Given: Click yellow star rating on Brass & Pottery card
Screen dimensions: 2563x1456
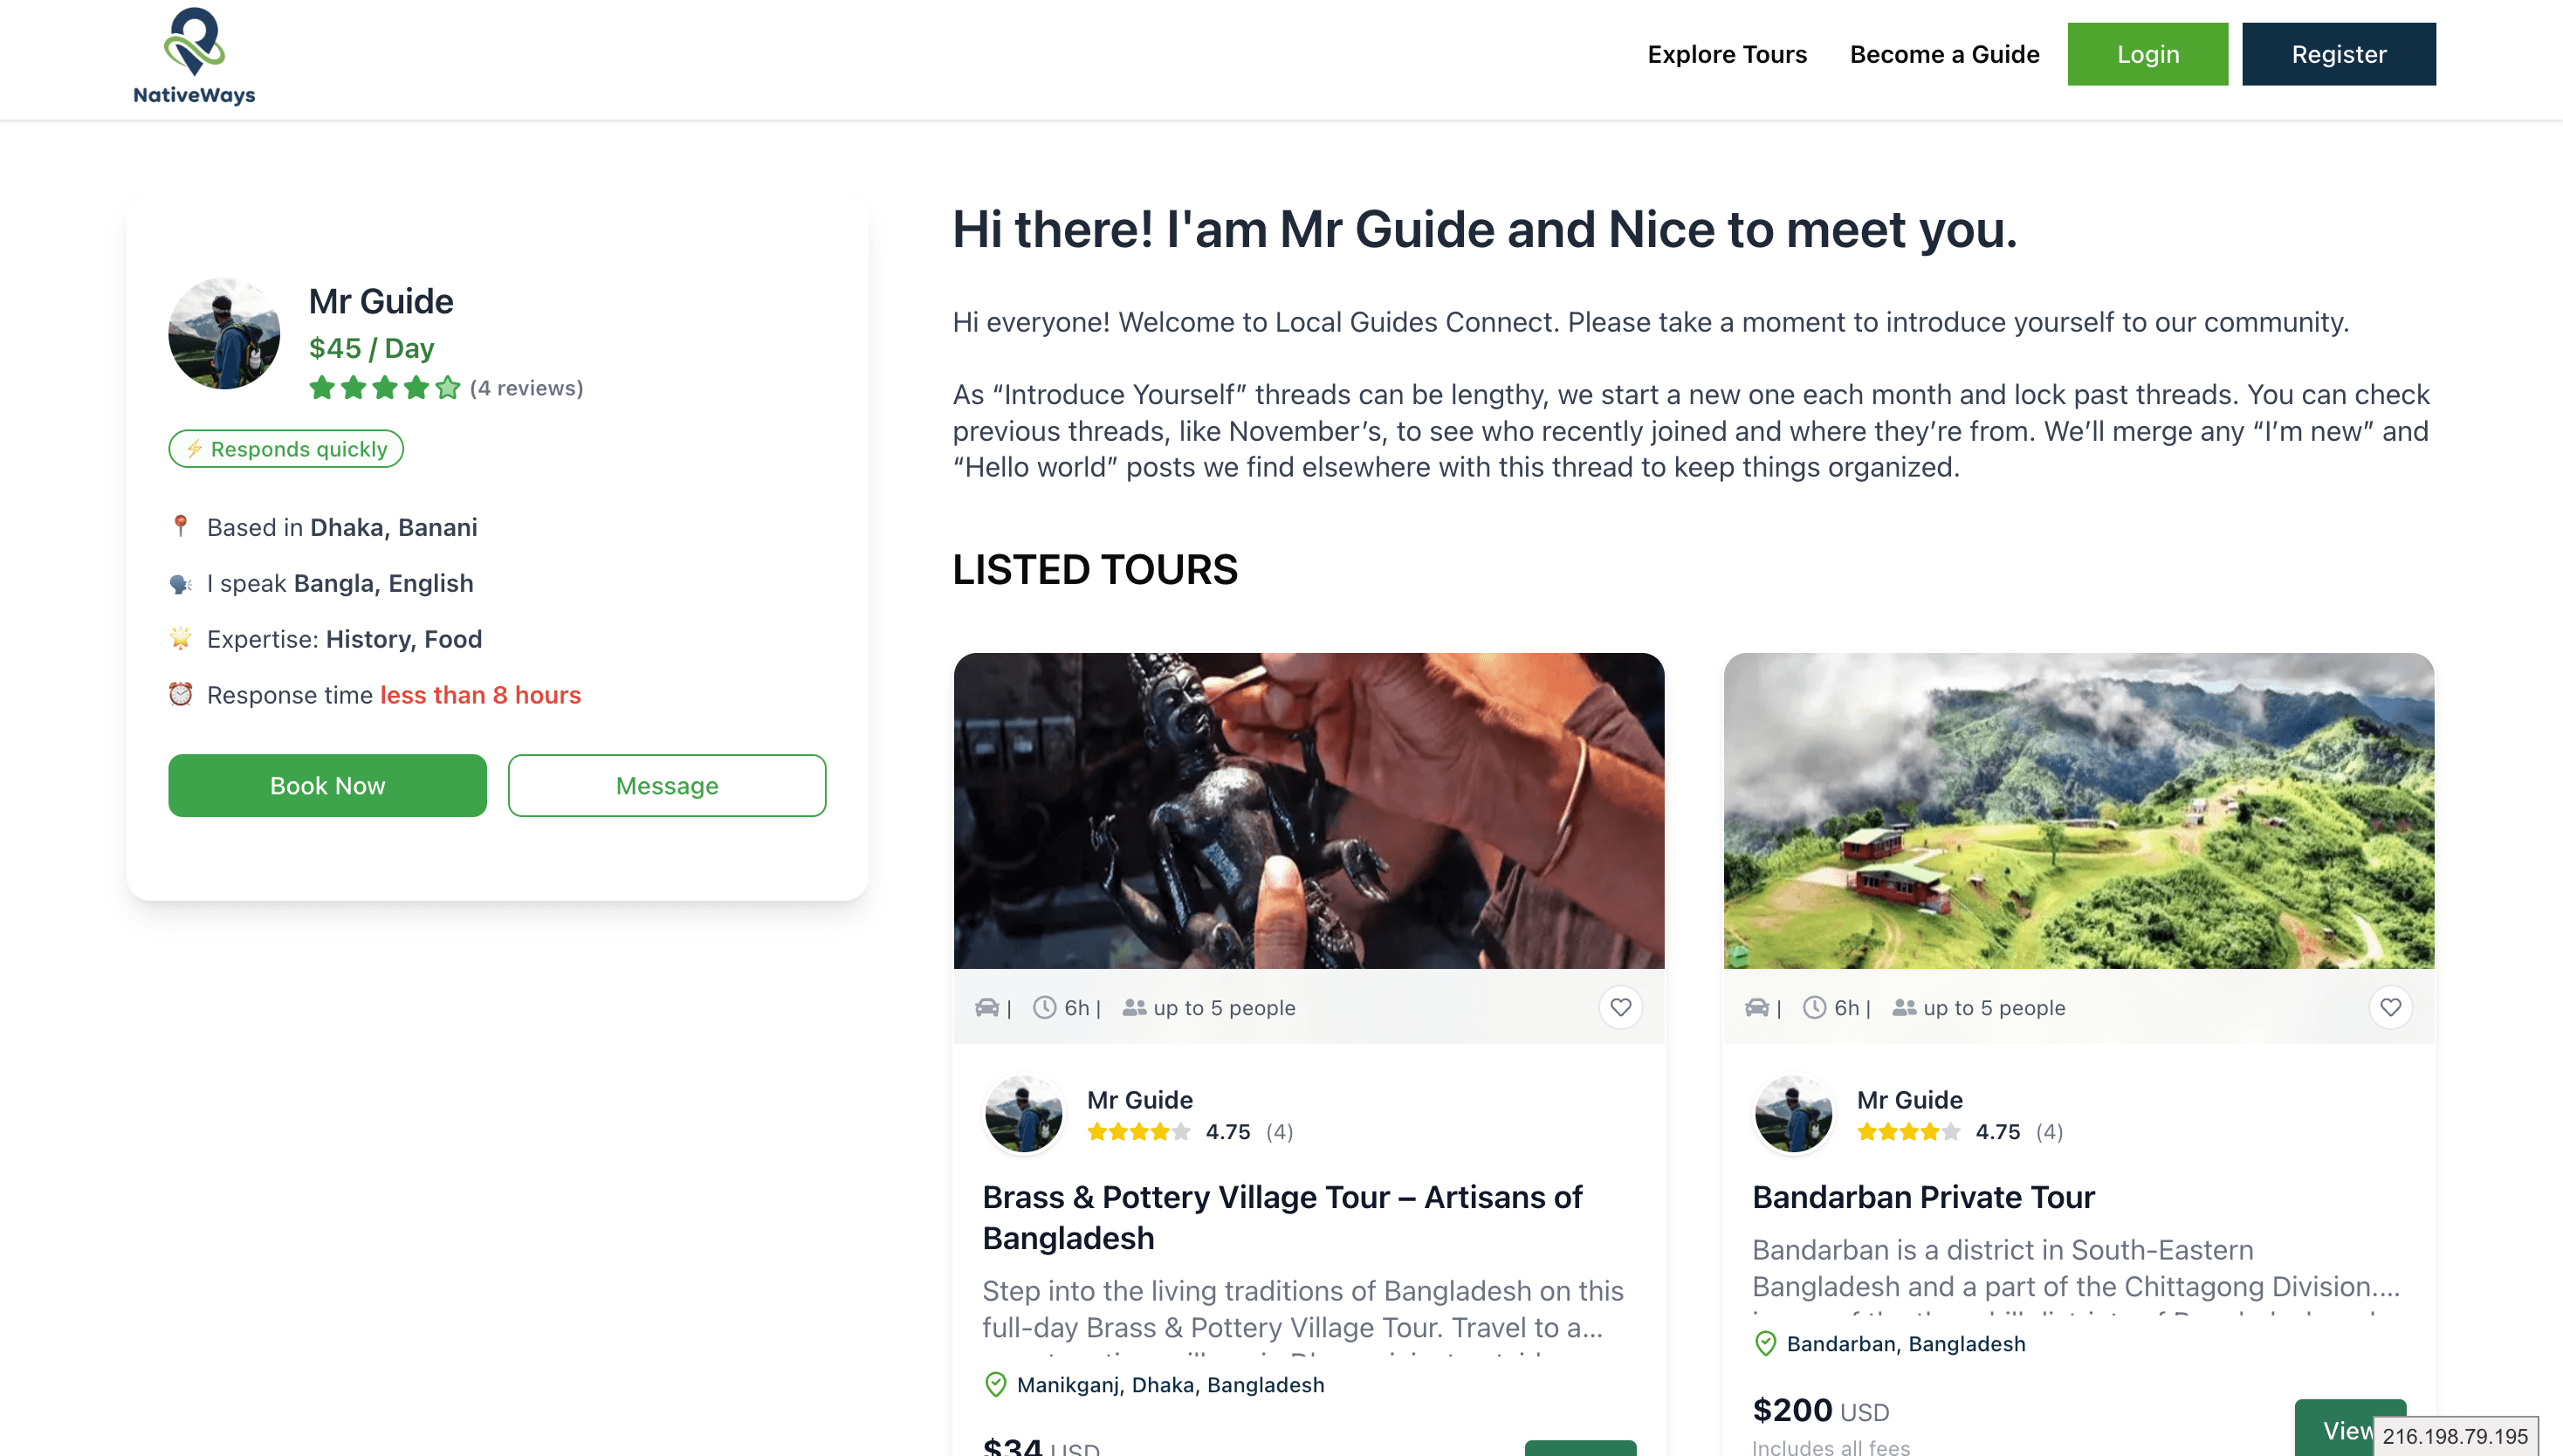Looking at the screenshot, I should (1139, 1132).
